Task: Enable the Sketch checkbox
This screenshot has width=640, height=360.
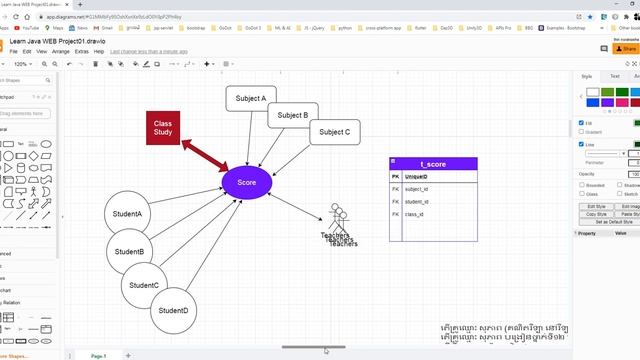Action: tap(620, 194)
